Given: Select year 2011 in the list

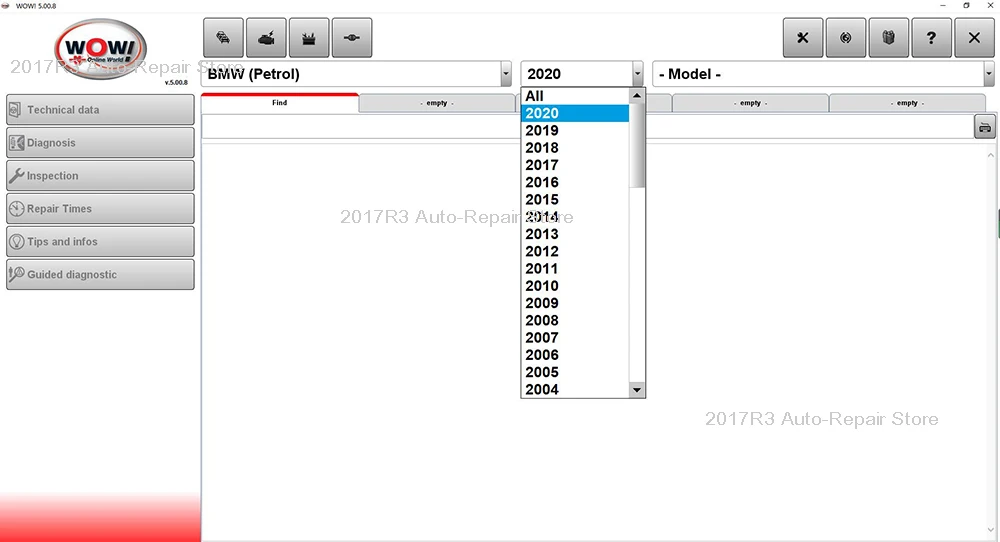Looking at the screenshot, I should [x=575, y=268].
